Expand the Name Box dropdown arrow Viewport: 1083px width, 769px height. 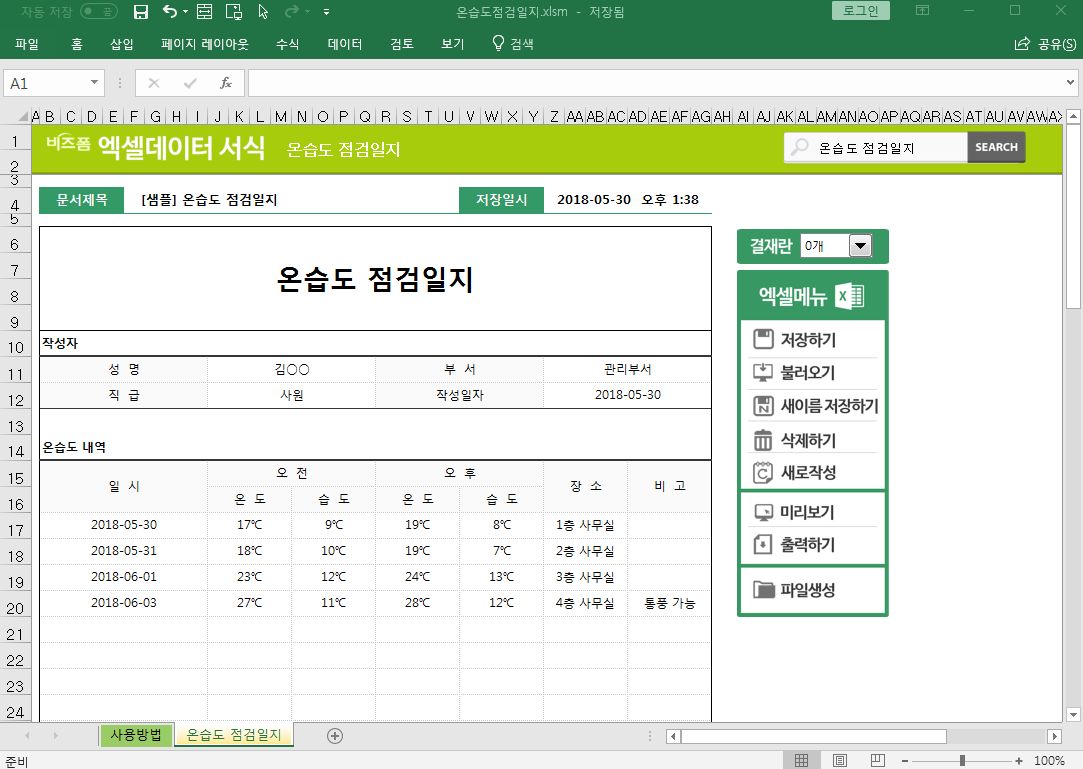pos(95,83)
